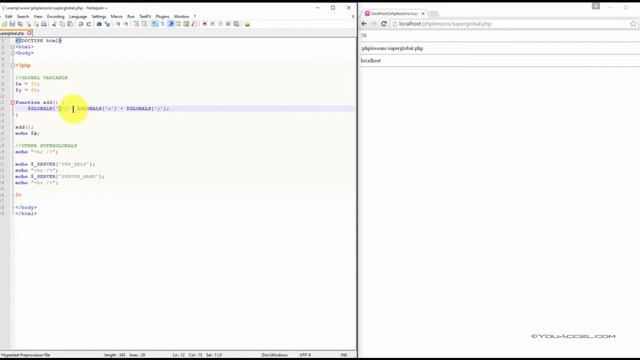This screenshot has height=360, width=640.
Task: Toggle the Document Map icon
Action: point(186,24)
